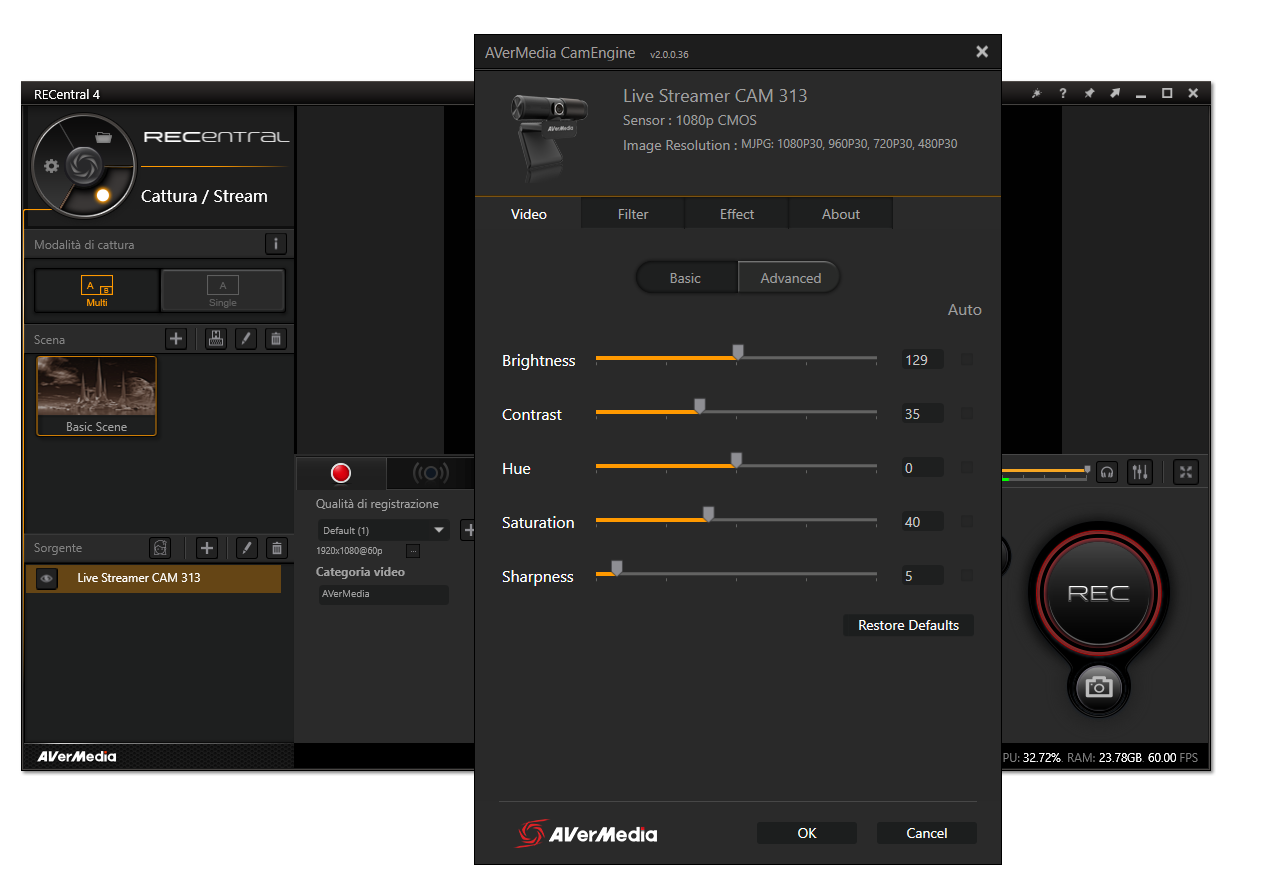Click the Brightness value field showing 129

point(922,360)
